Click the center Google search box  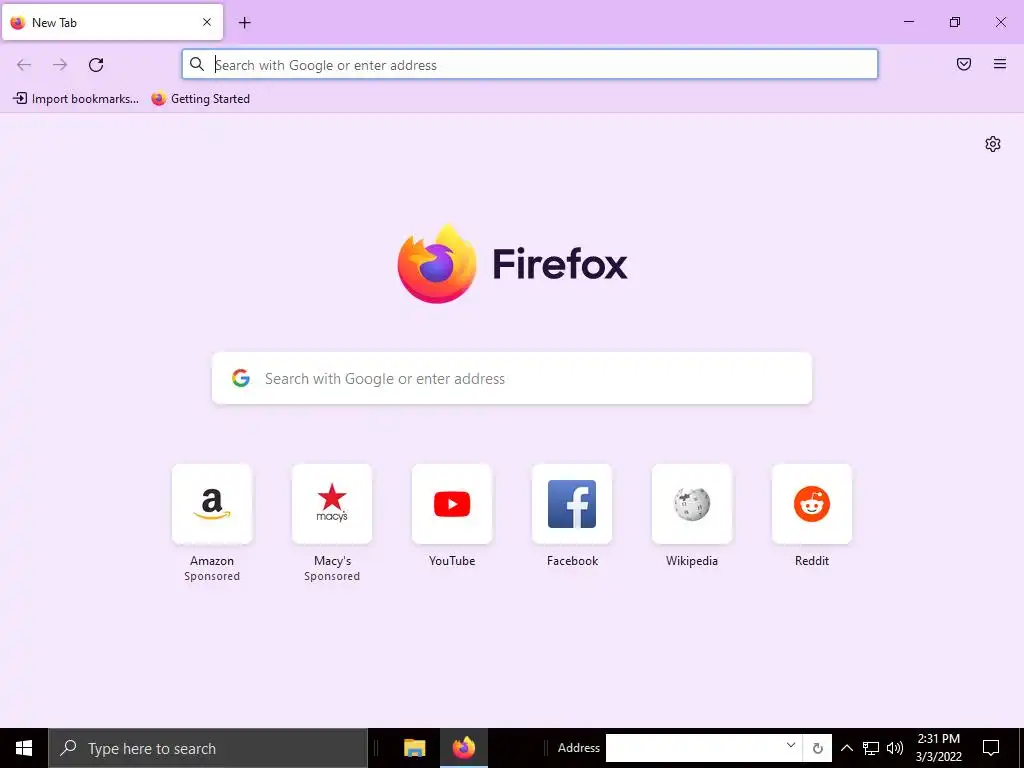(512, 378)
